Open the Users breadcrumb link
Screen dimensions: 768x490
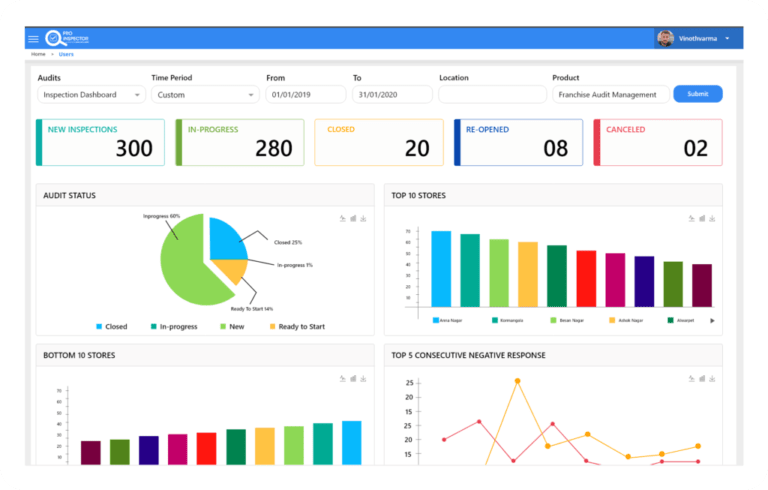tap(66, 54)
